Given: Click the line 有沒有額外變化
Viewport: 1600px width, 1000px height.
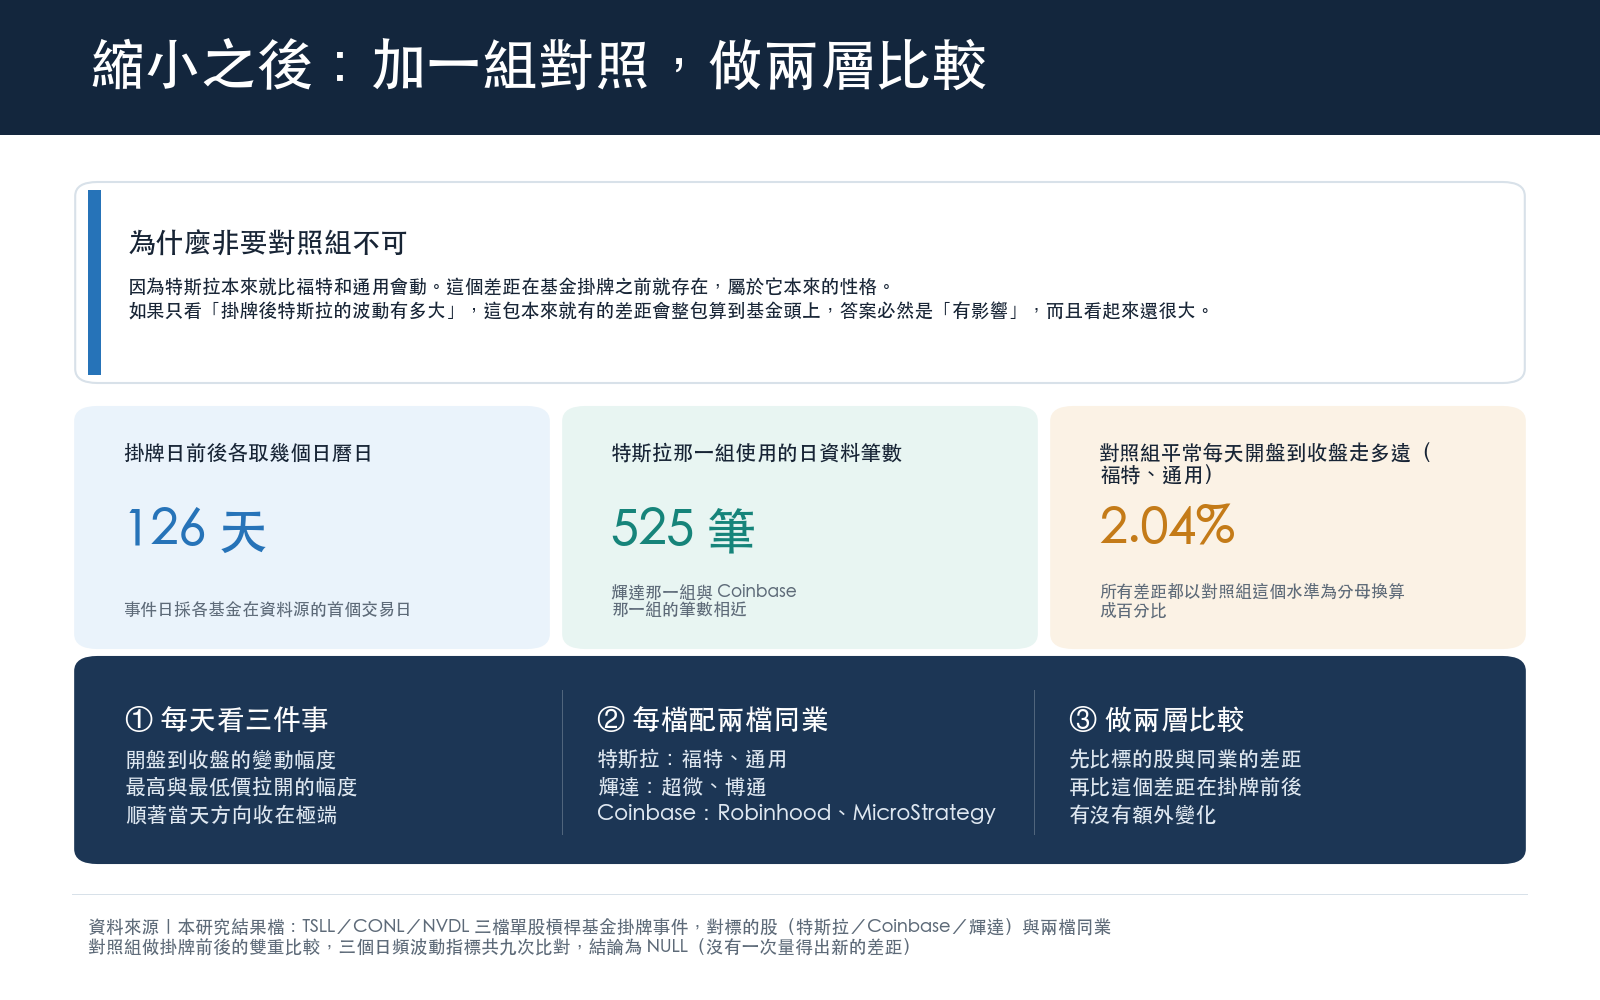Looking at the screenshot, I should pos(1143,815).
